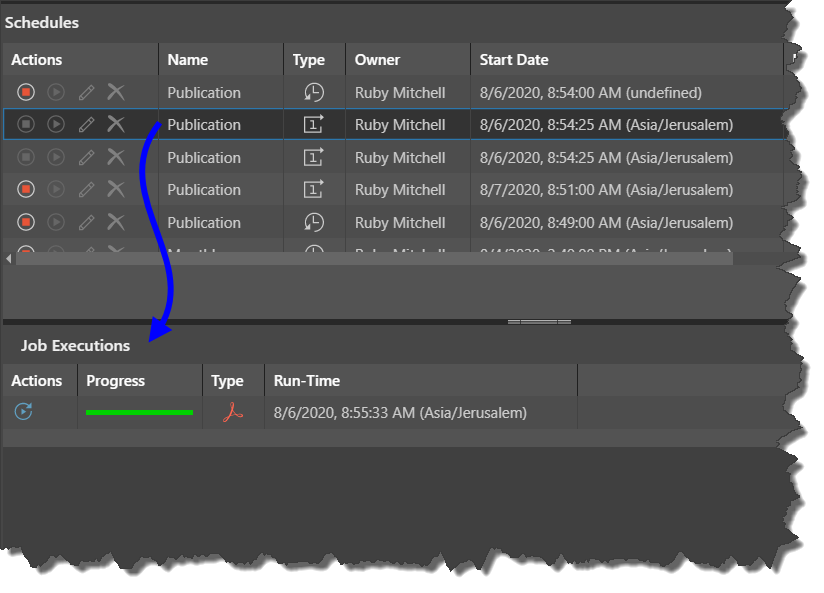The height and width of the screenshot is (593, 824).
Task: Delete the first Publication schedule (undefined timezone)
Action: pos(116,92)
